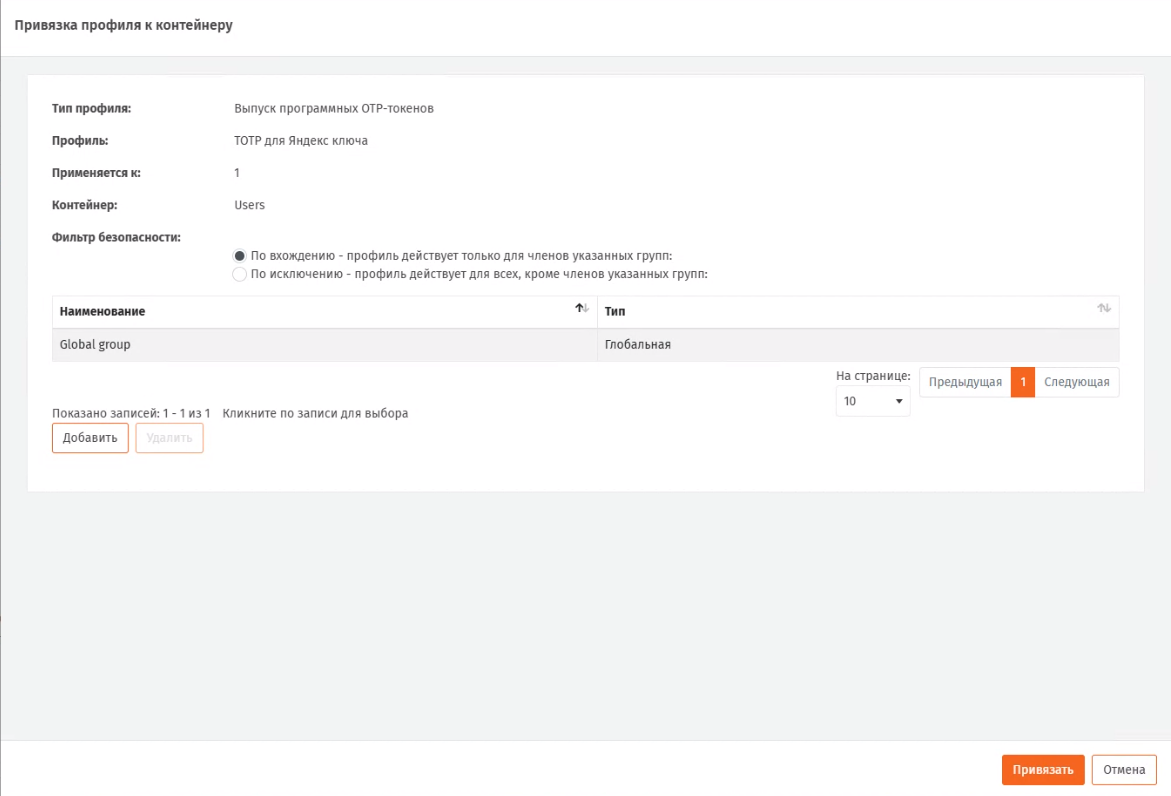The width and height of the screenshot is (1171, 796).
Task: Click the 'Привязка профиля к контейнеру' dialog title
Action: click(123, 25)
